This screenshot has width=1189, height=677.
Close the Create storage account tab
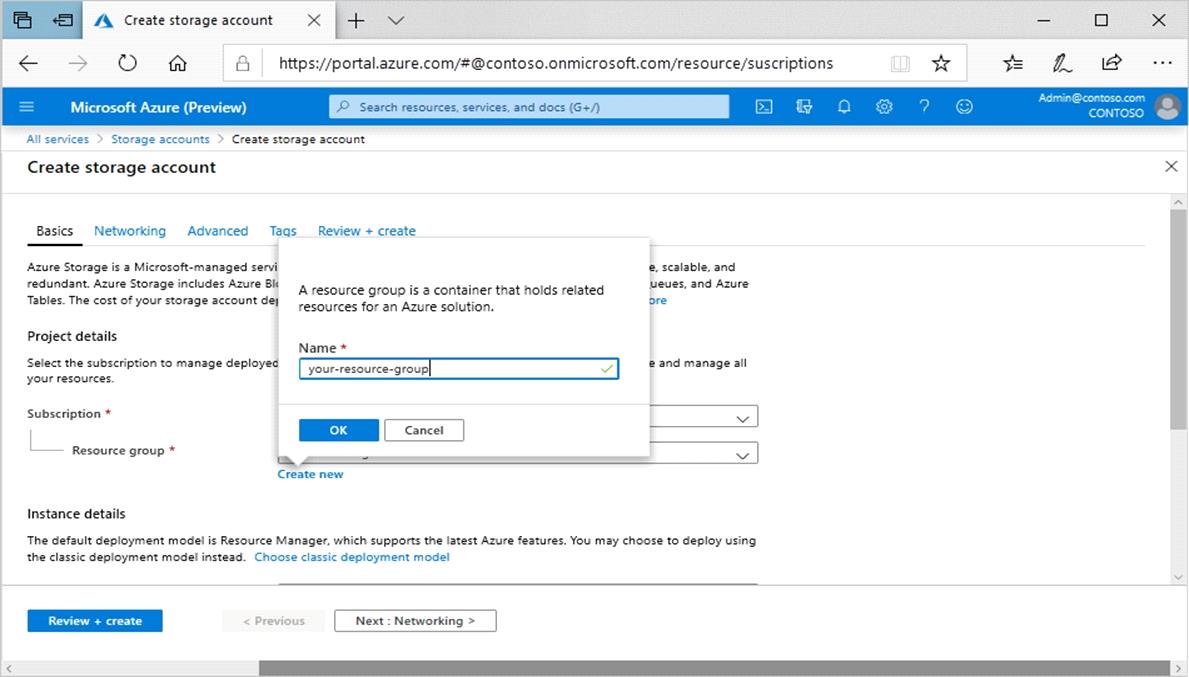(314, 20)
